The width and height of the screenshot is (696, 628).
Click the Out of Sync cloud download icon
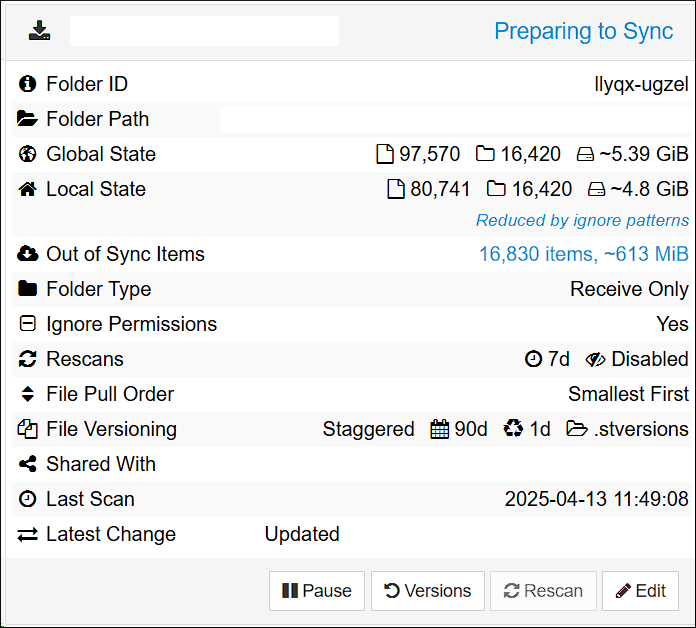point(28,254)
